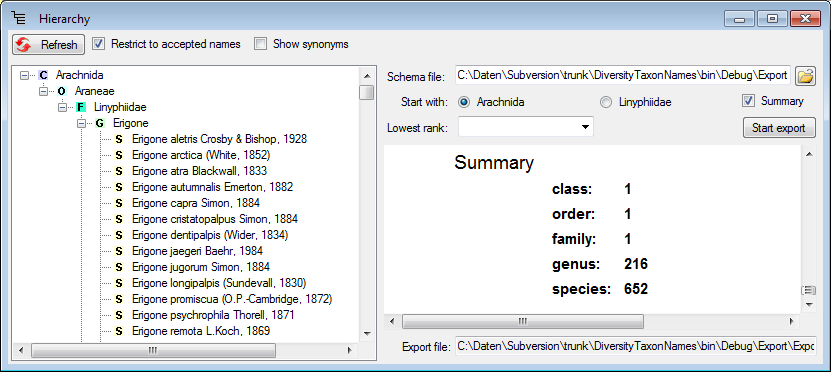Open the Lowest rank dropdown

[x=585, y=127]
